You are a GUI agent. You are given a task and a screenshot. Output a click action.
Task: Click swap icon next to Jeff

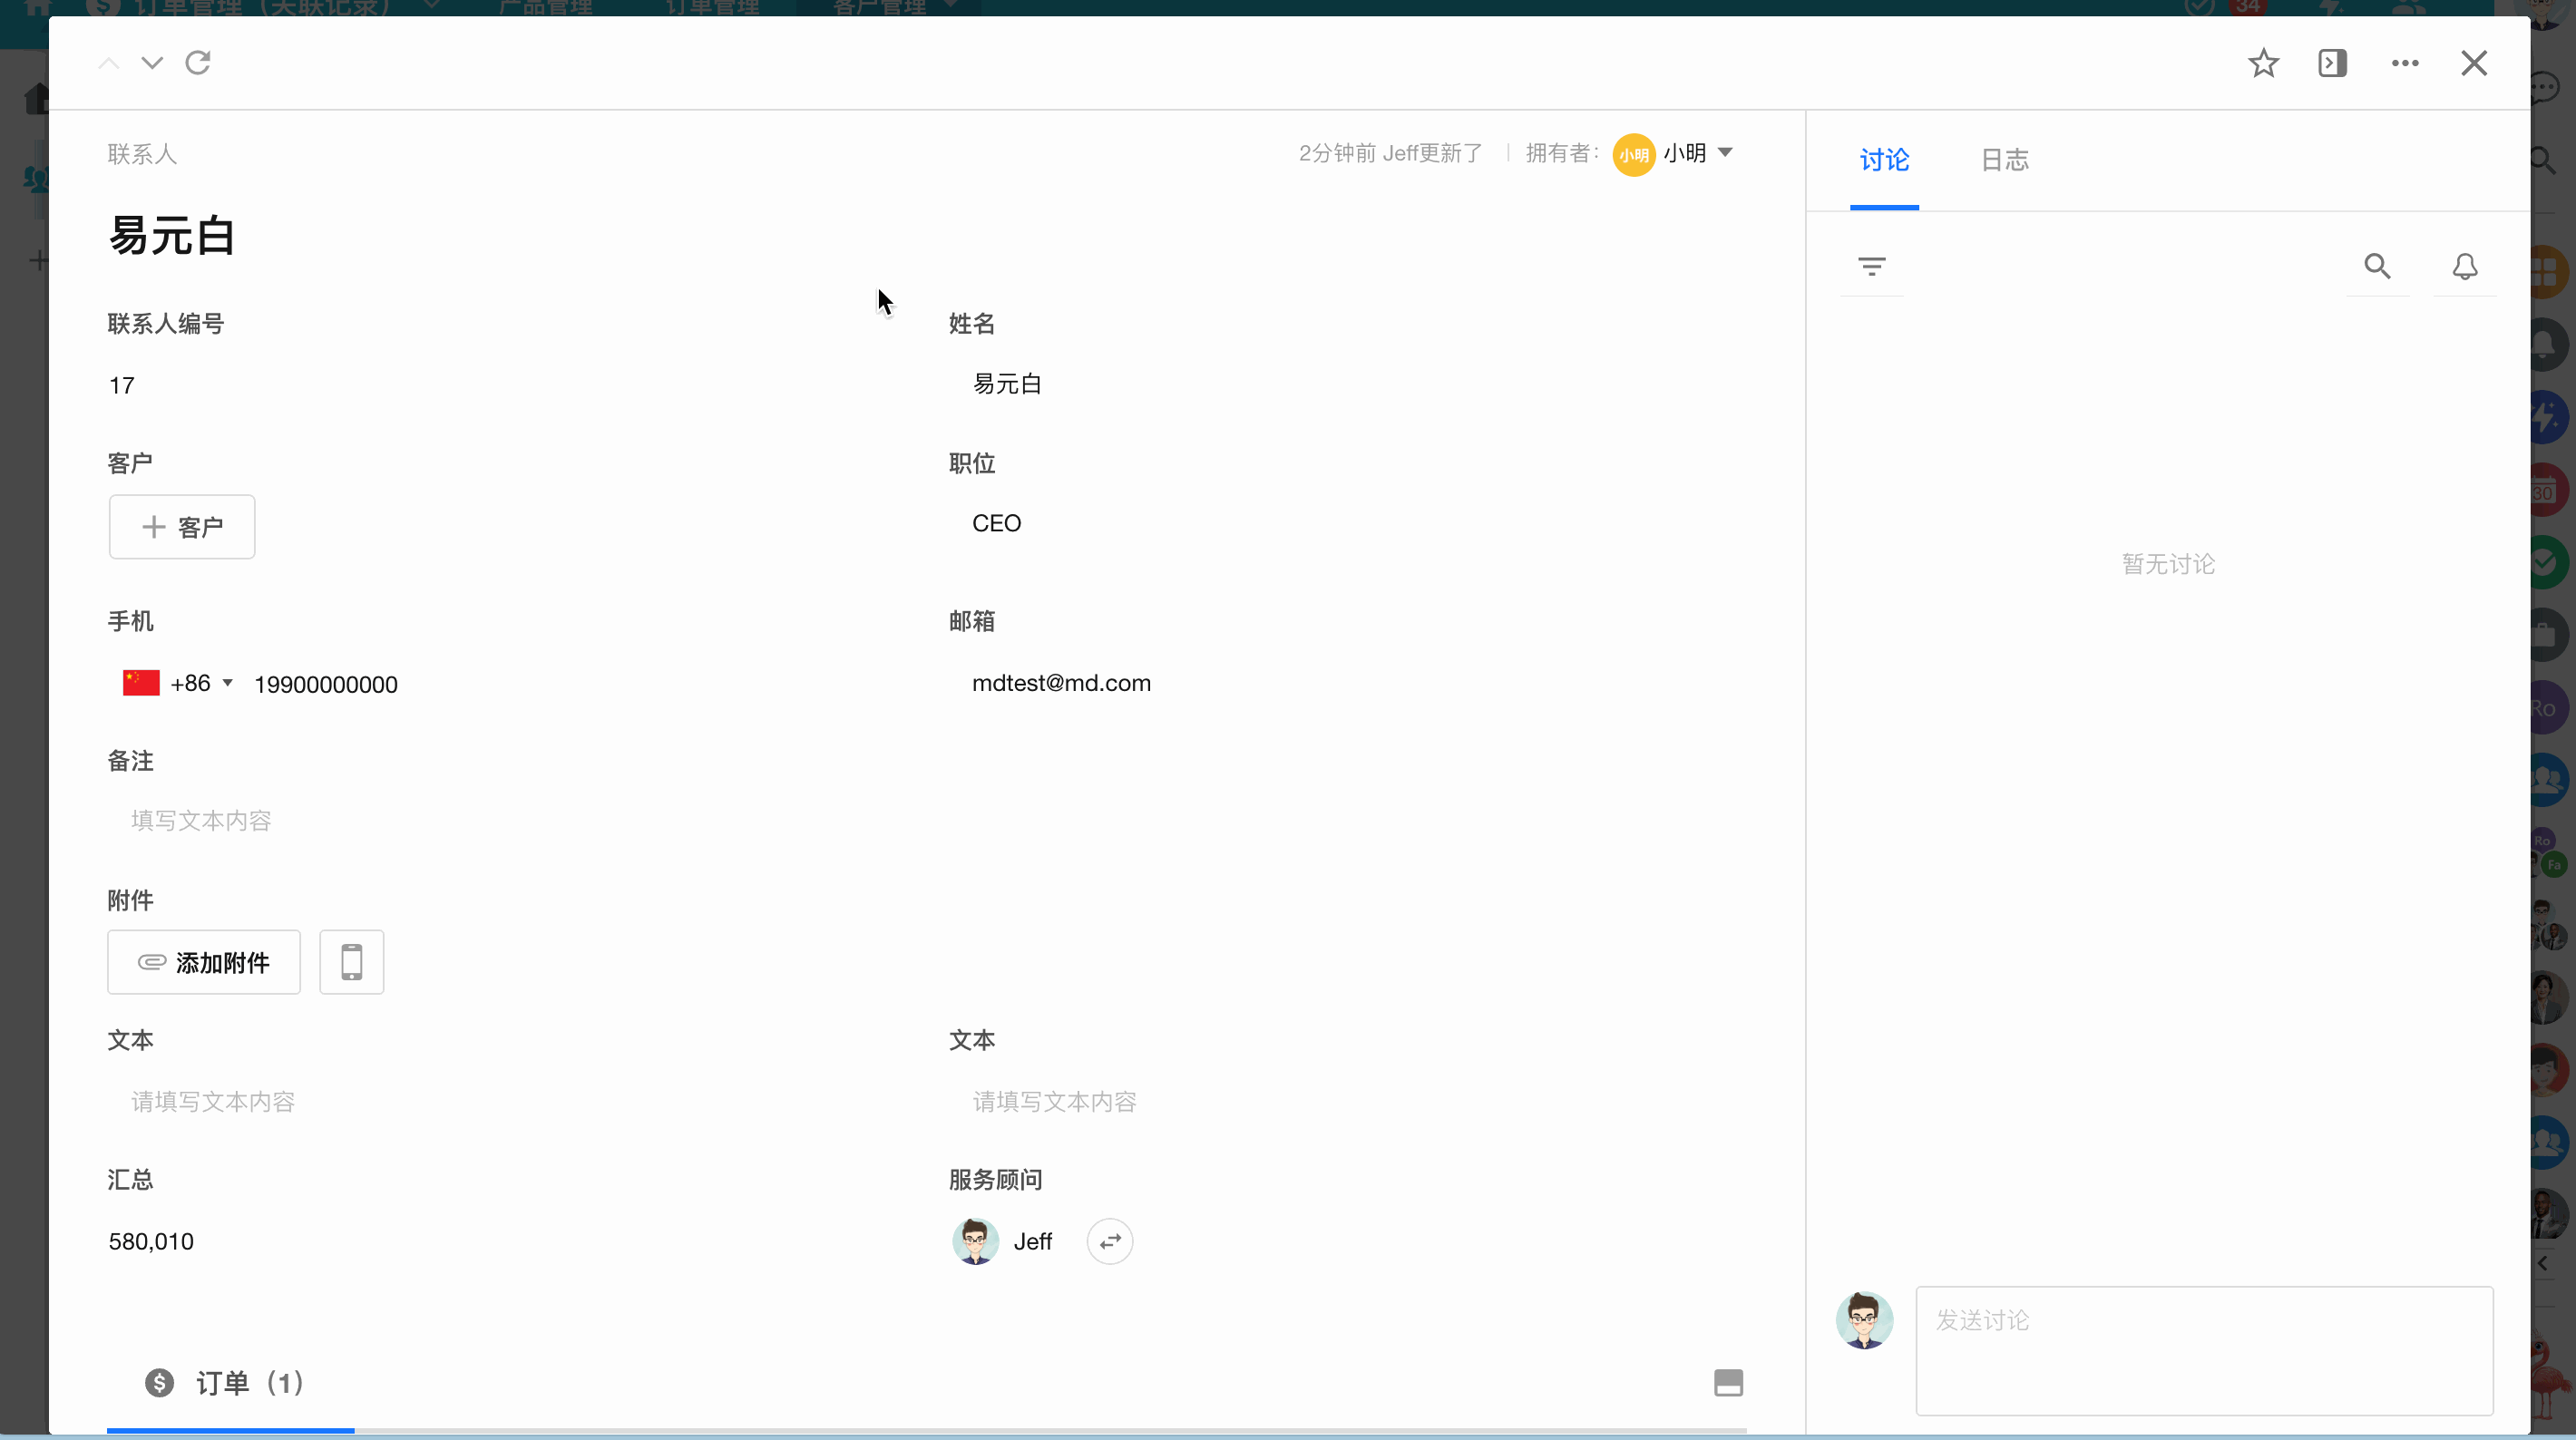pos(1109,1241)
